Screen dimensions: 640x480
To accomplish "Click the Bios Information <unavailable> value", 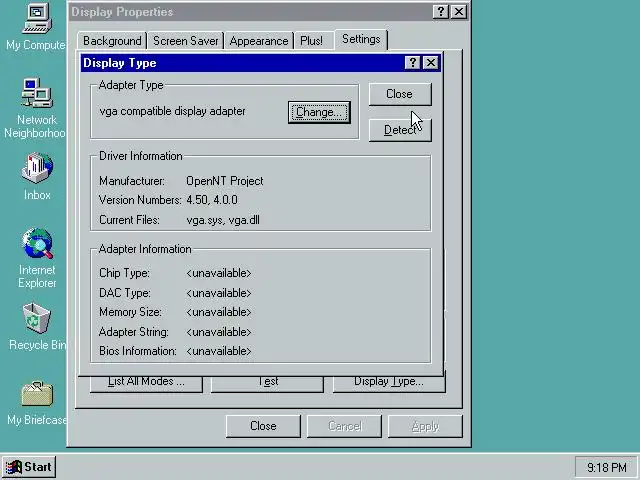I will point(219,351).
